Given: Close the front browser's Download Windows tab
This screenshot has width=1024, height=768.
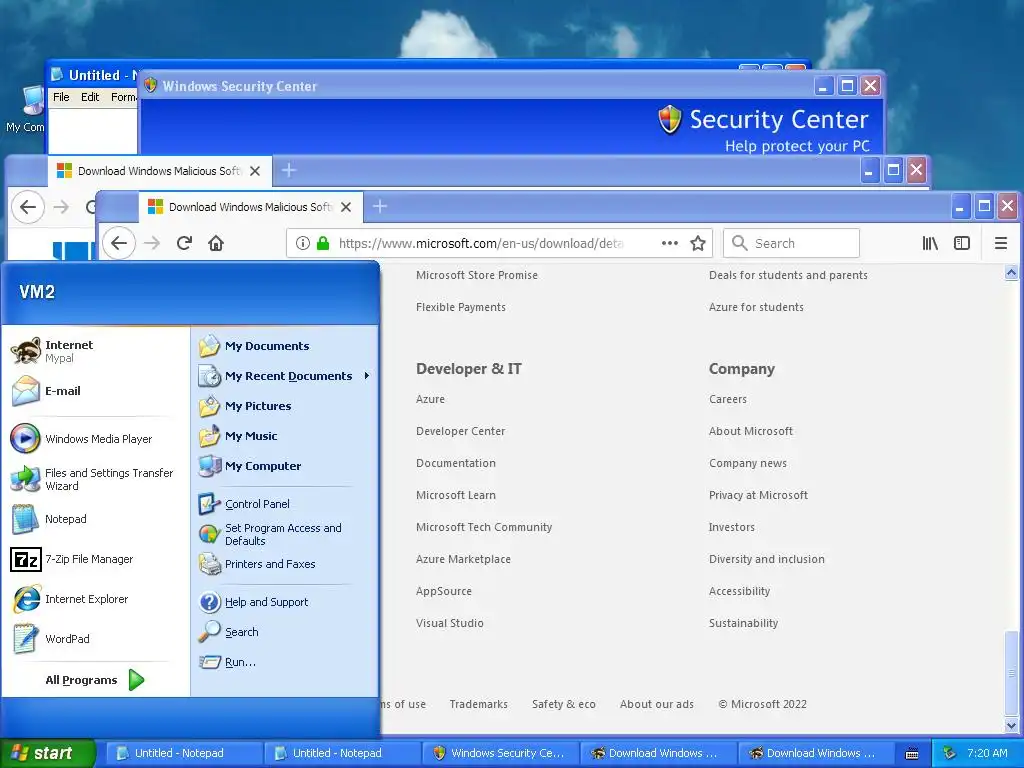Looking at the screenshot, I should coord(346,207).
